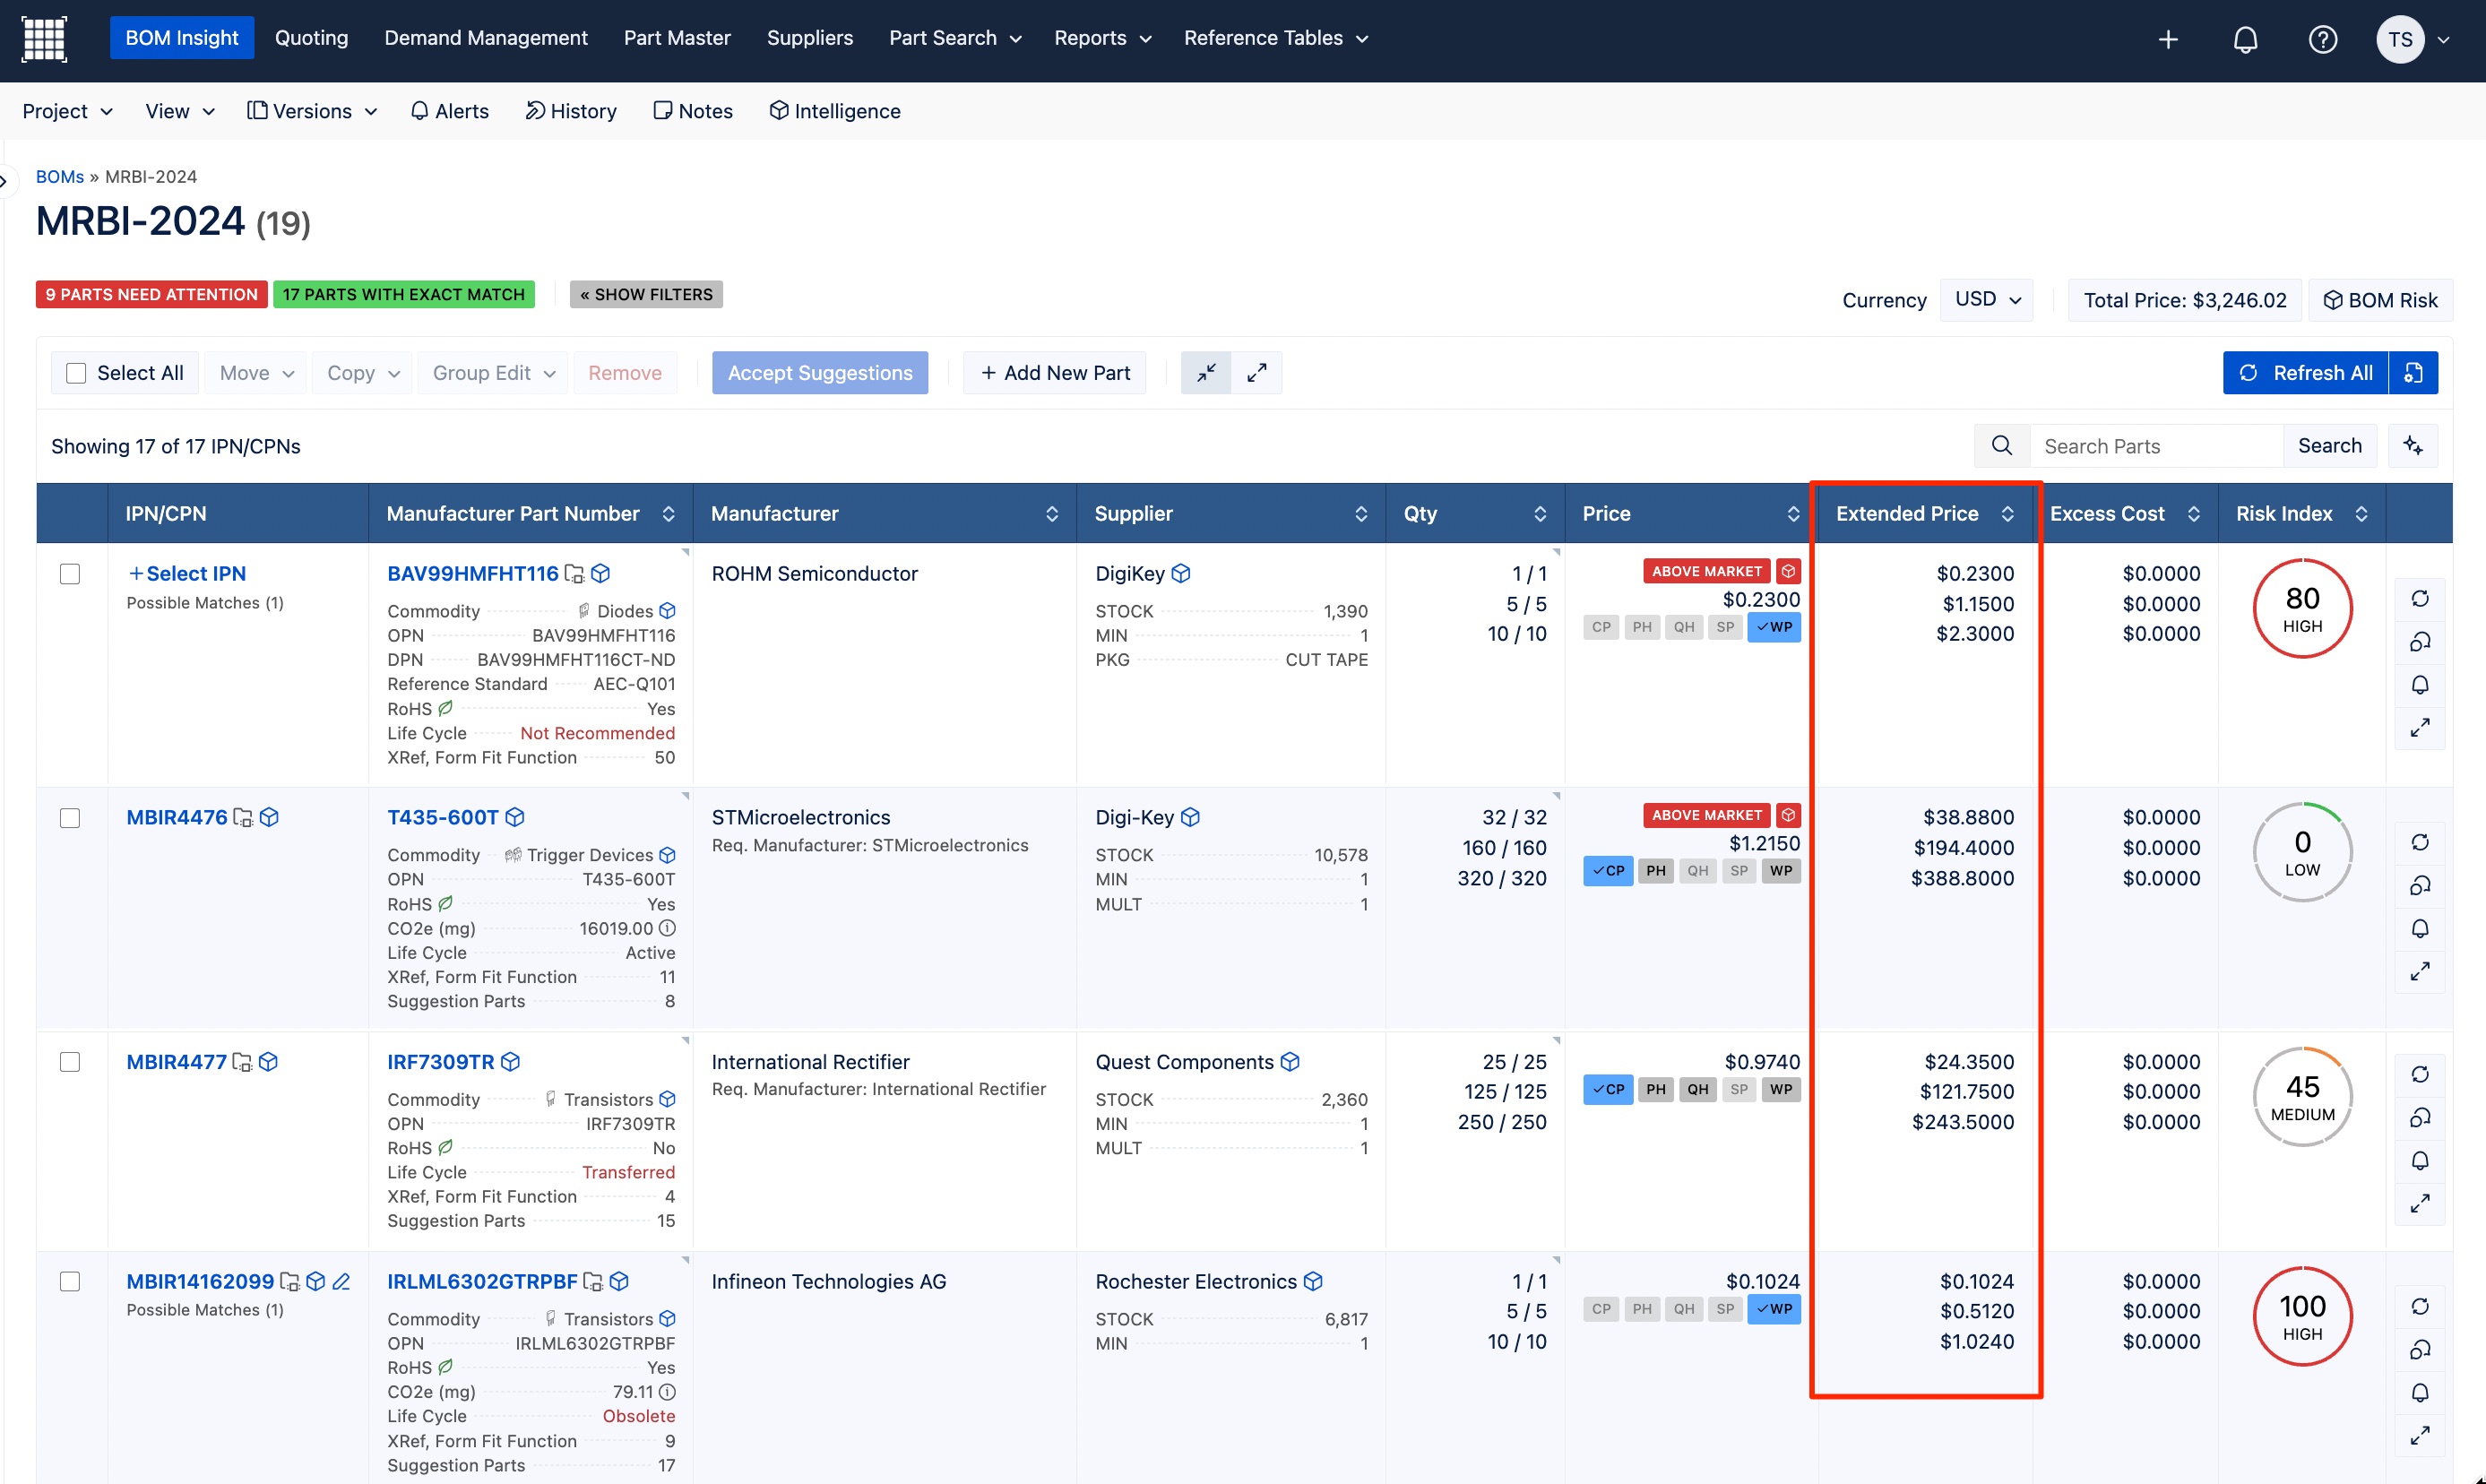Tick the checkbox for the MBIR4477 row
This screenshot has width=2486, height=1484.
pos(70,1061)
